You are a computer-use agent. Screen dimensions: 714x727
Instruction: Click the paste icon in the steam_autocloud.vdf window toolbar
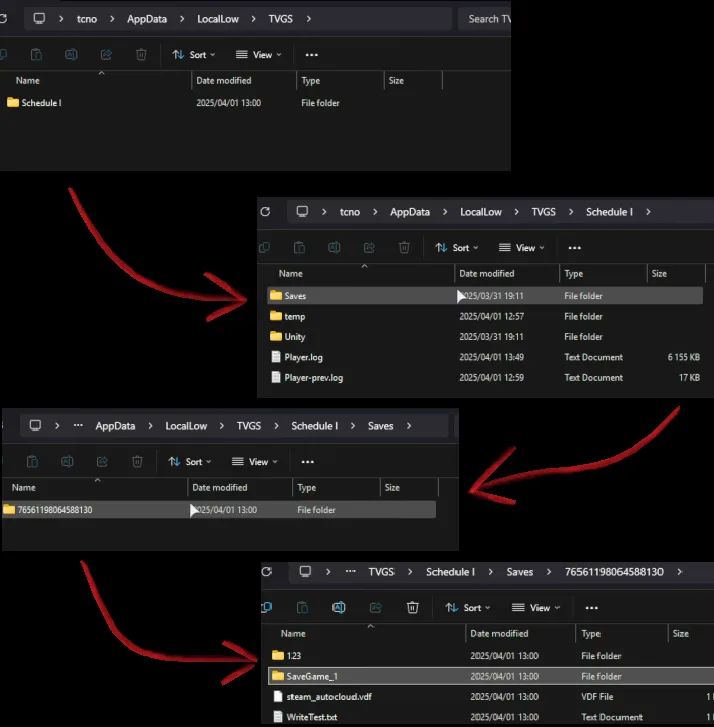[301, 607]
